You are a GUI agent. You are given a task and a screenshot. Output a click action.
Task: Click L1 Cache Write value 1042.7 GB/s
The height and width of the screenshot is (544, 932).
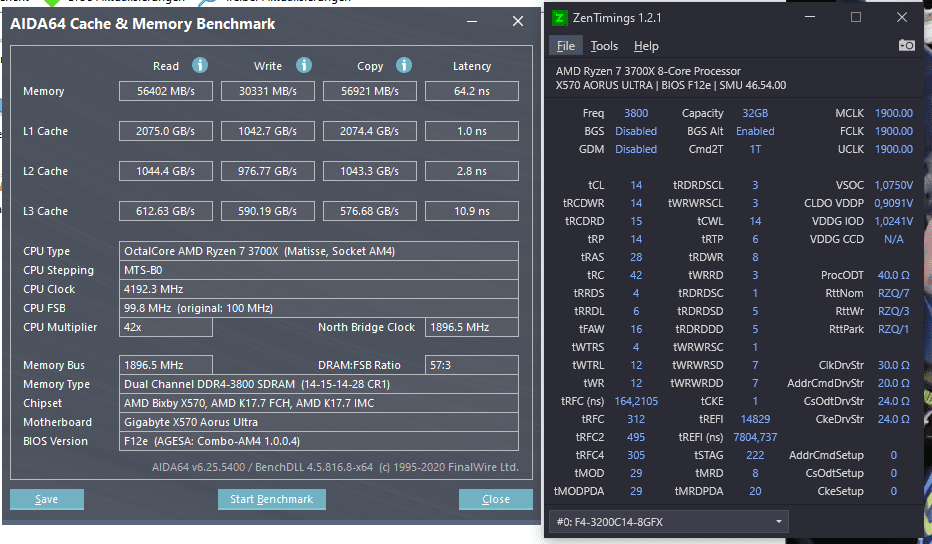[x=267, y=131]
